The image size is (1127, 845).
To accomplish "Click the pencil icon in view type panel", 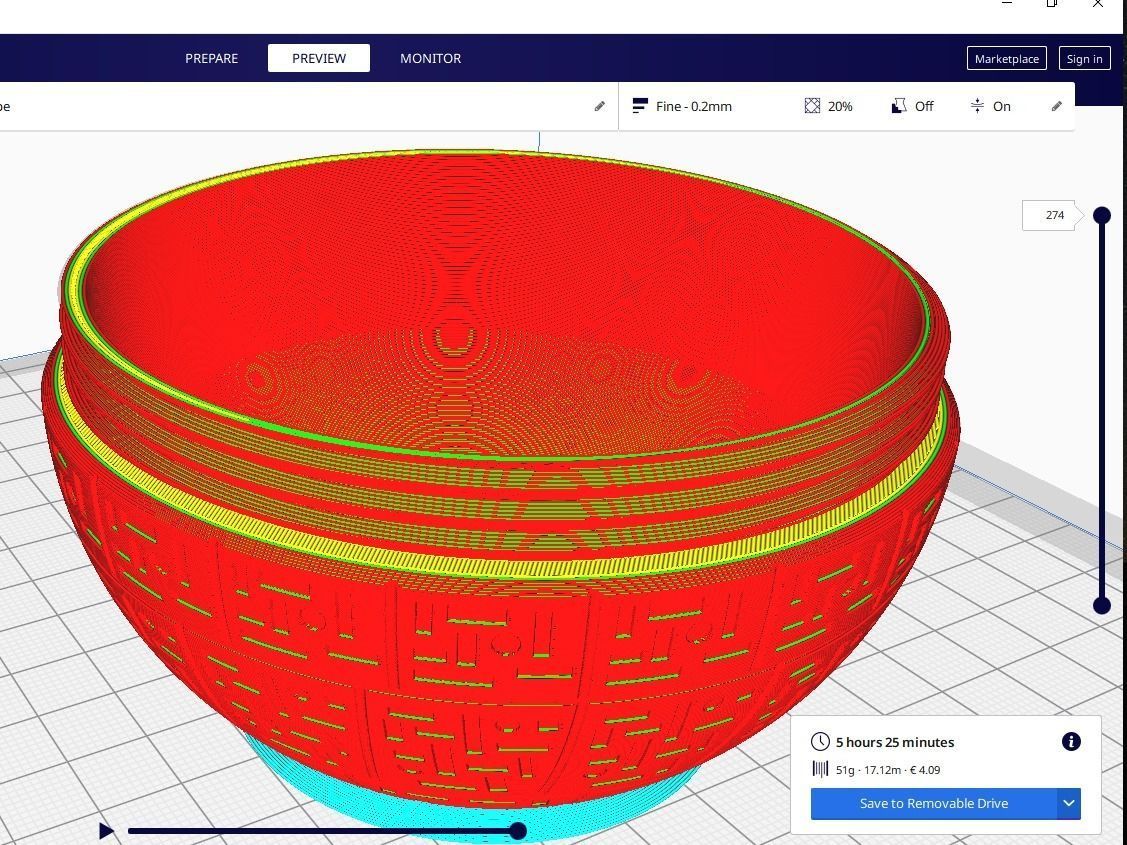I will (599, 106).
